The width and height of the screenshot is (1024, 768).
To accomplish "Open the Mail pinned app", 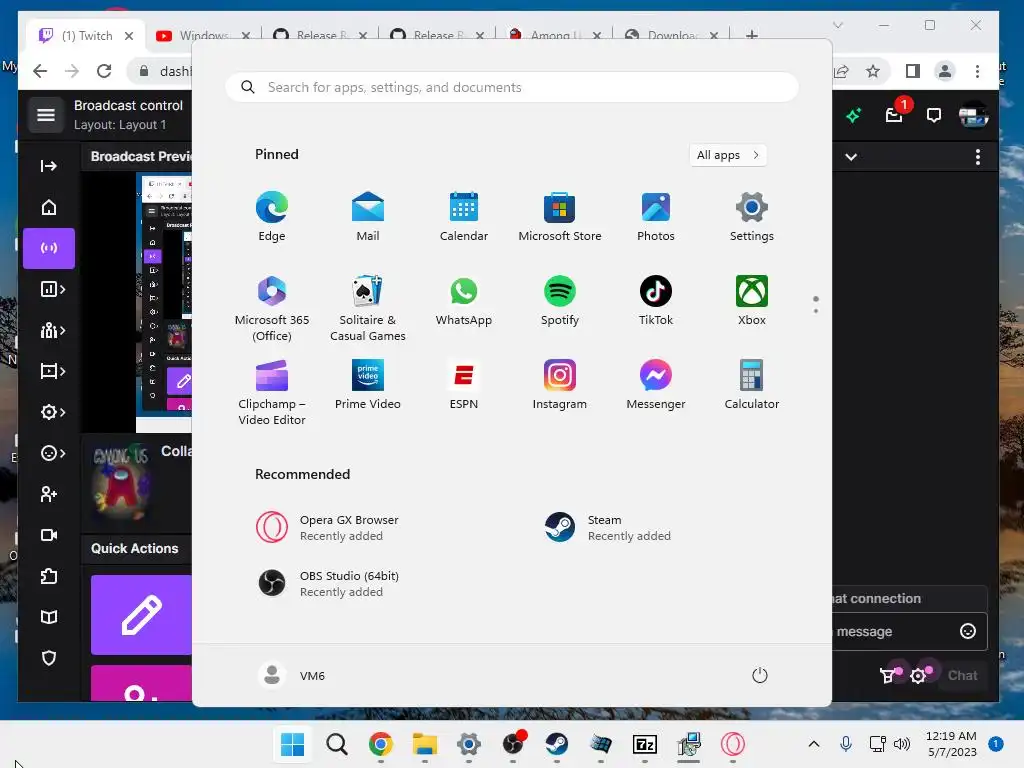I will tap(368, 217).
